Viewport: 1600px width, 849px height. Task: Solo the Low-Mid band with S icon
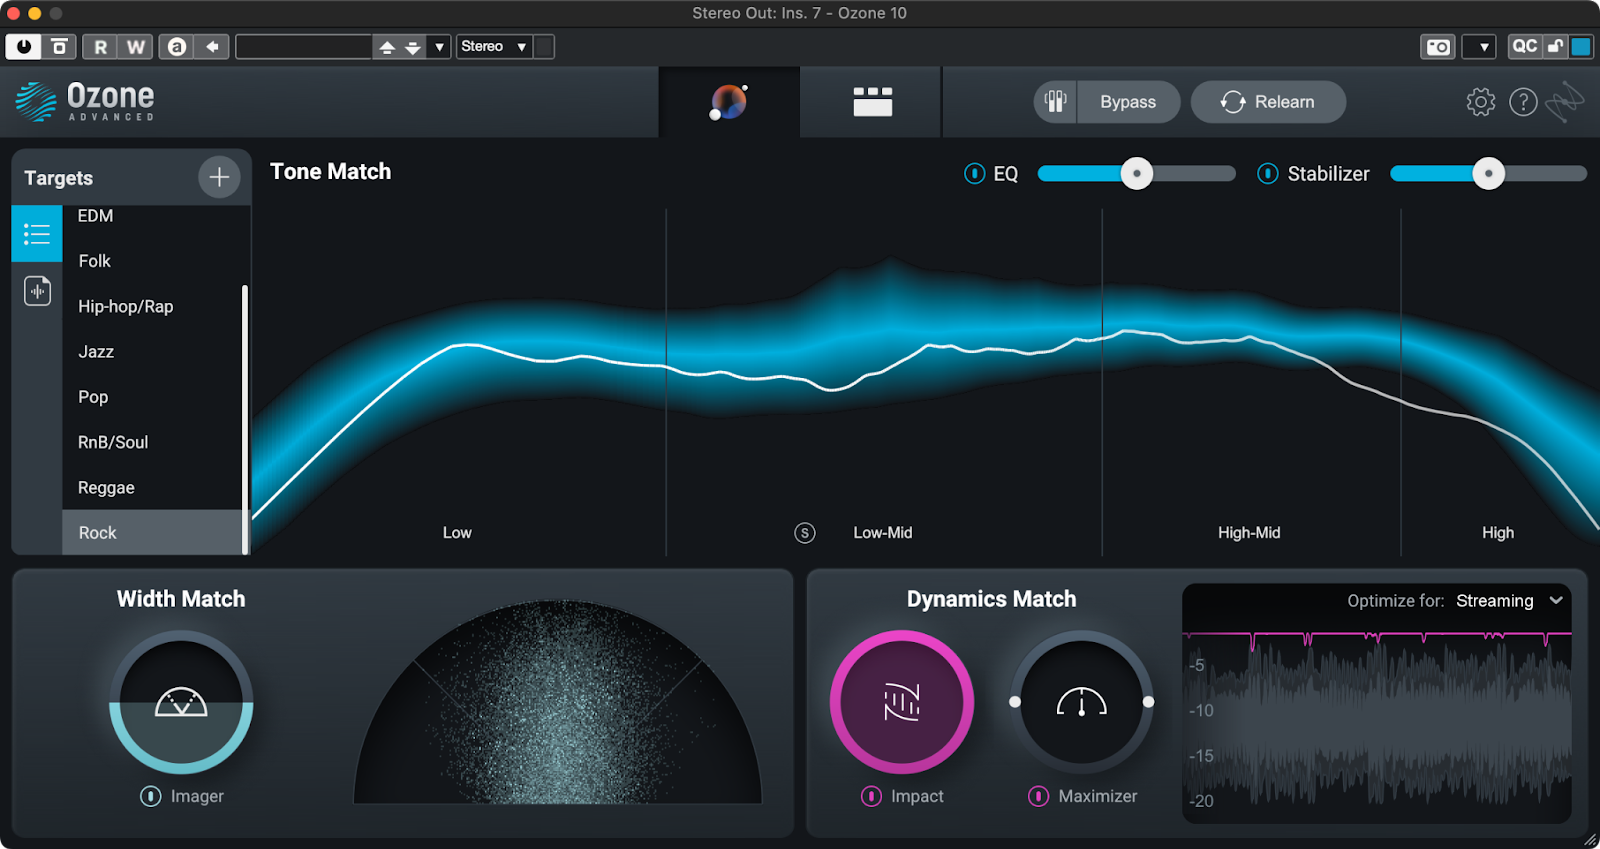[x=805, y=533]
